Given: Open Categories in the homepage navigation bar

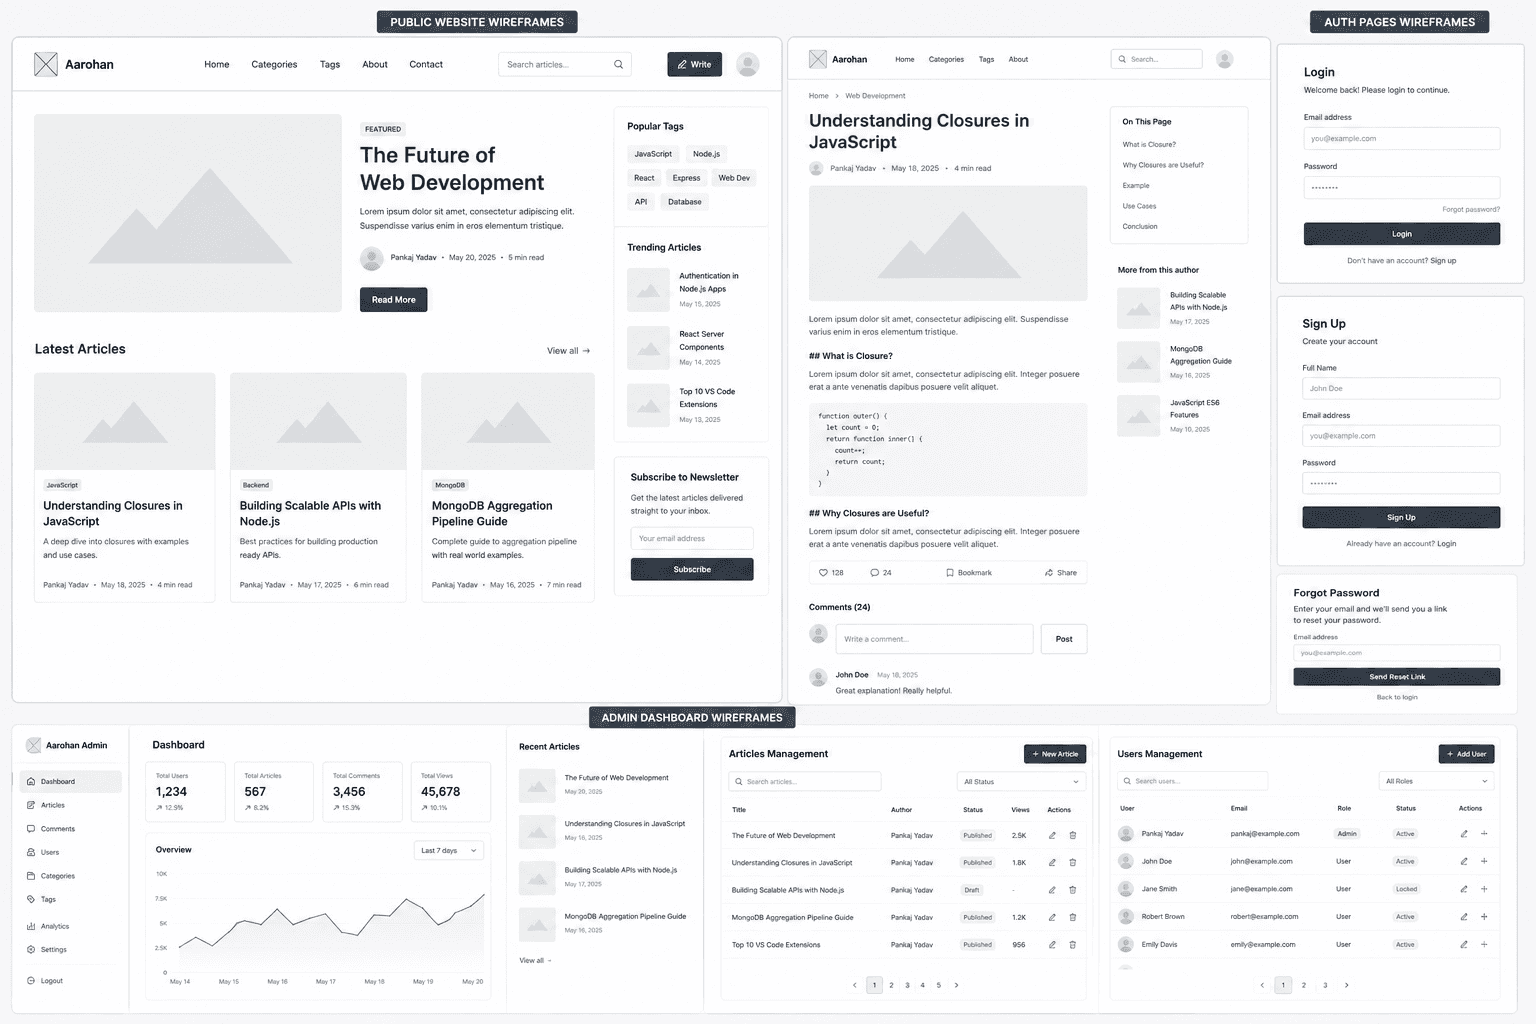Looking at the screenshot, I should (x=274, y=65).
